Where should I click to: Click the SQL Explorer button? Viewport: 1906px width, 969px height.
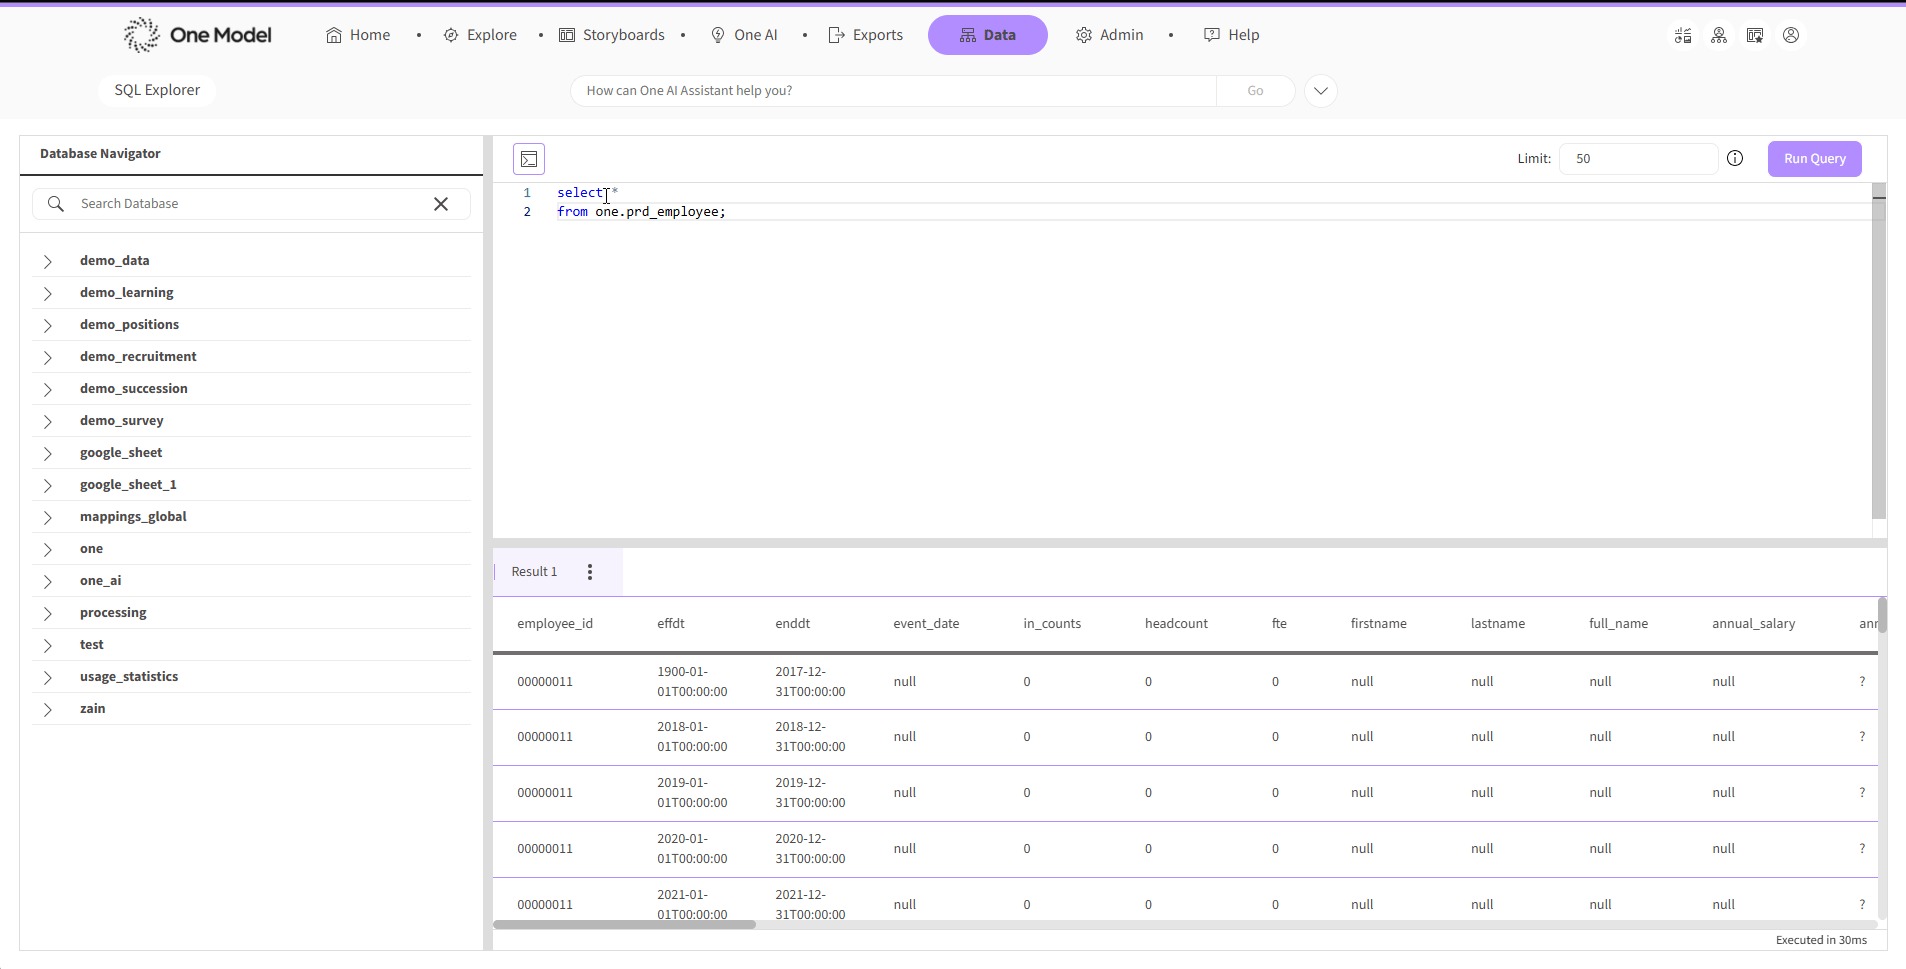(x=157, y=90)
